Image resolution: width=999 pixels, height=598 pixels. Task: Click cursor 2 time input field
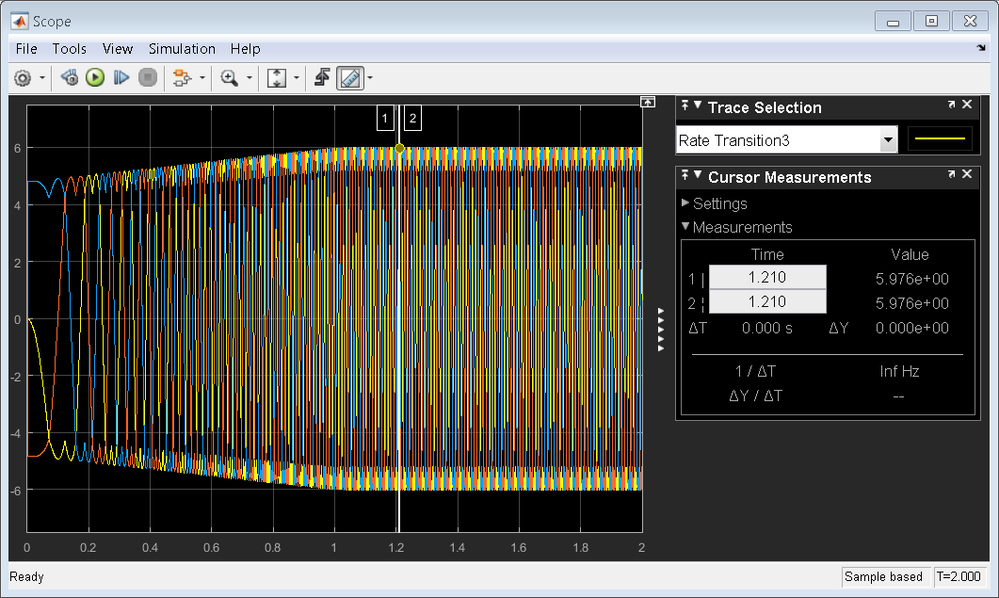pyautogui.click(x=767, y=302)
